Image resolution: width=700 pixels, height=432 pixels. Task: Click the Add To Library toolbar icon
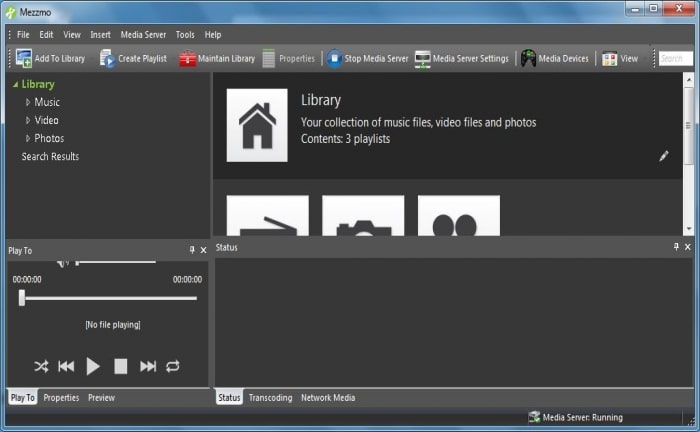tap(23, 58)
